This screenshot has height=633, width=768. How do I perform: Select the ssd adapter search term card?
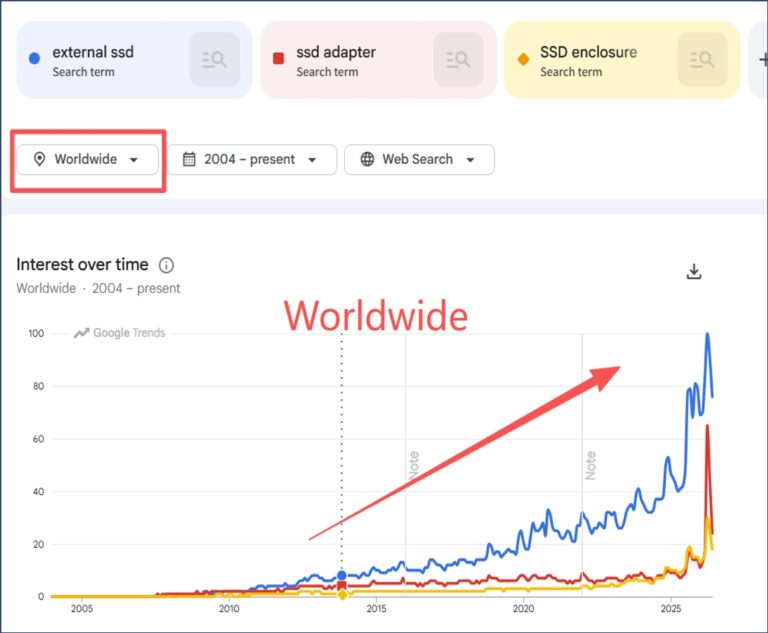379,60
